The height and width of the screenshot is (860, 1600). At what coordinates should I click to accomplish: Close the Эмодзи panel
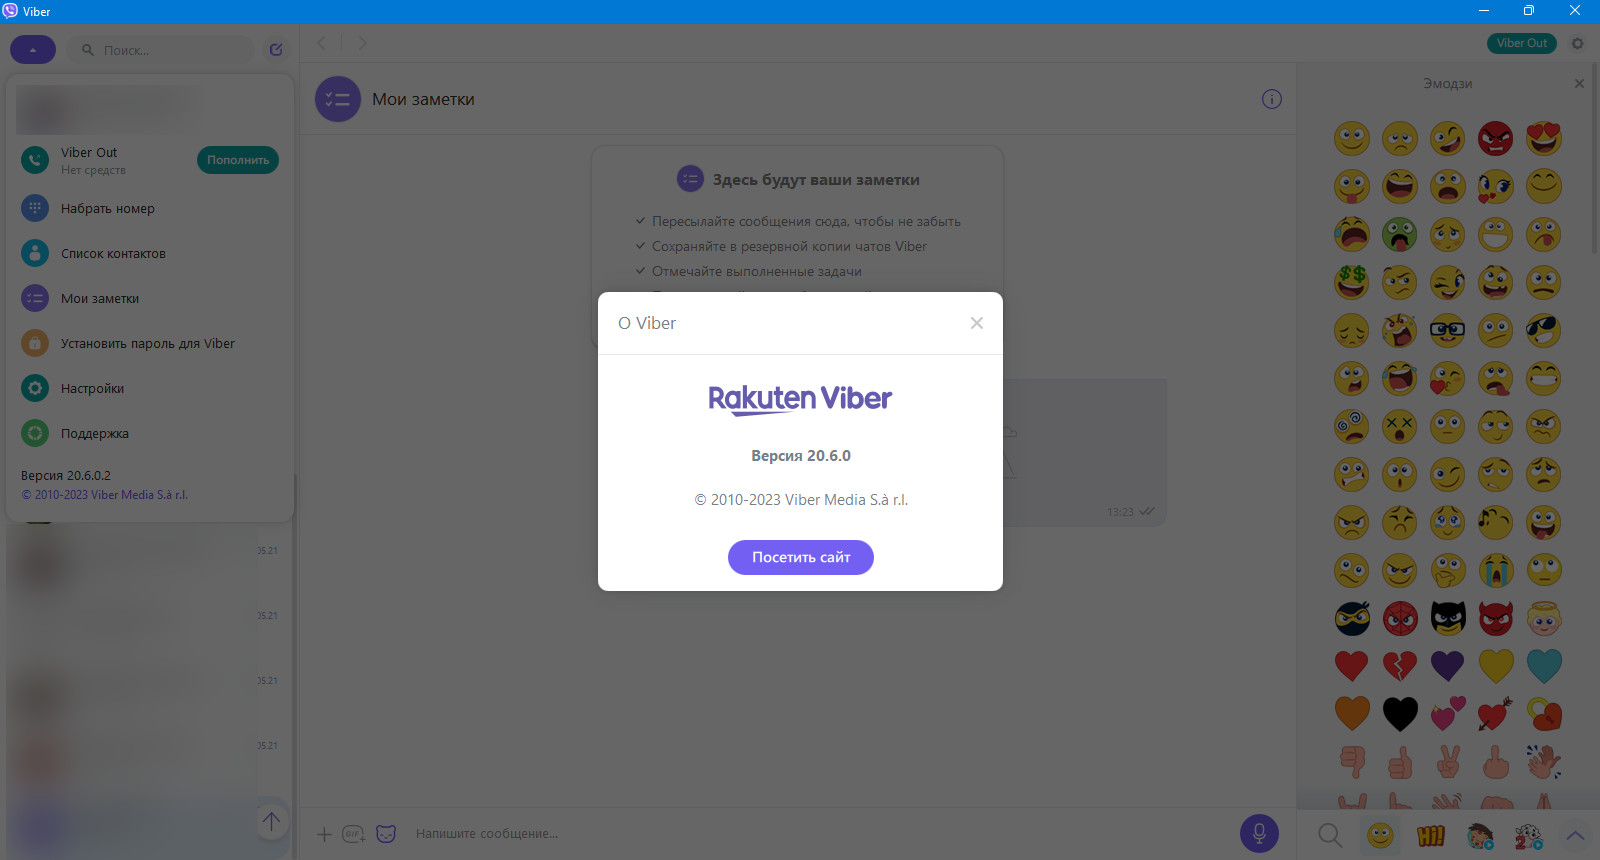(x=1579, y=84)
